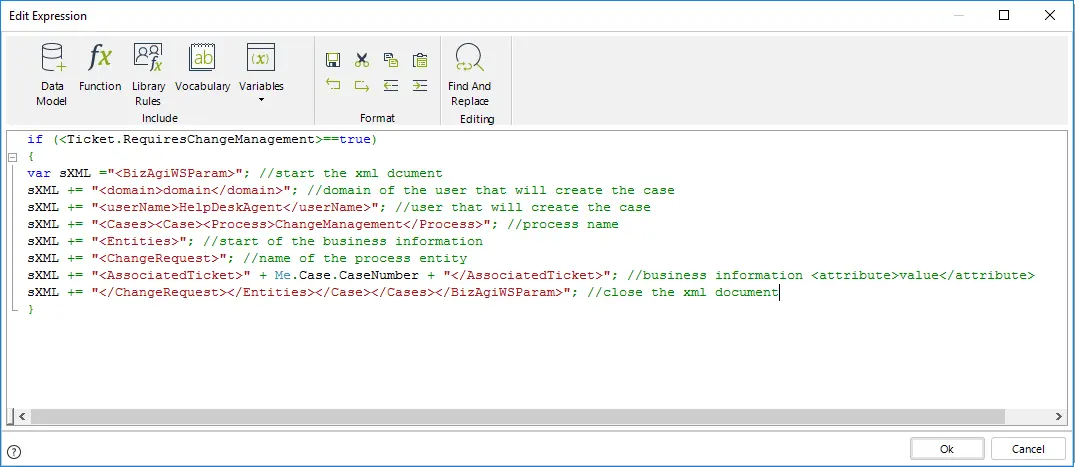Expand the Variables dropdown arrow
The image size is (1075, 467).
(261, 101)
